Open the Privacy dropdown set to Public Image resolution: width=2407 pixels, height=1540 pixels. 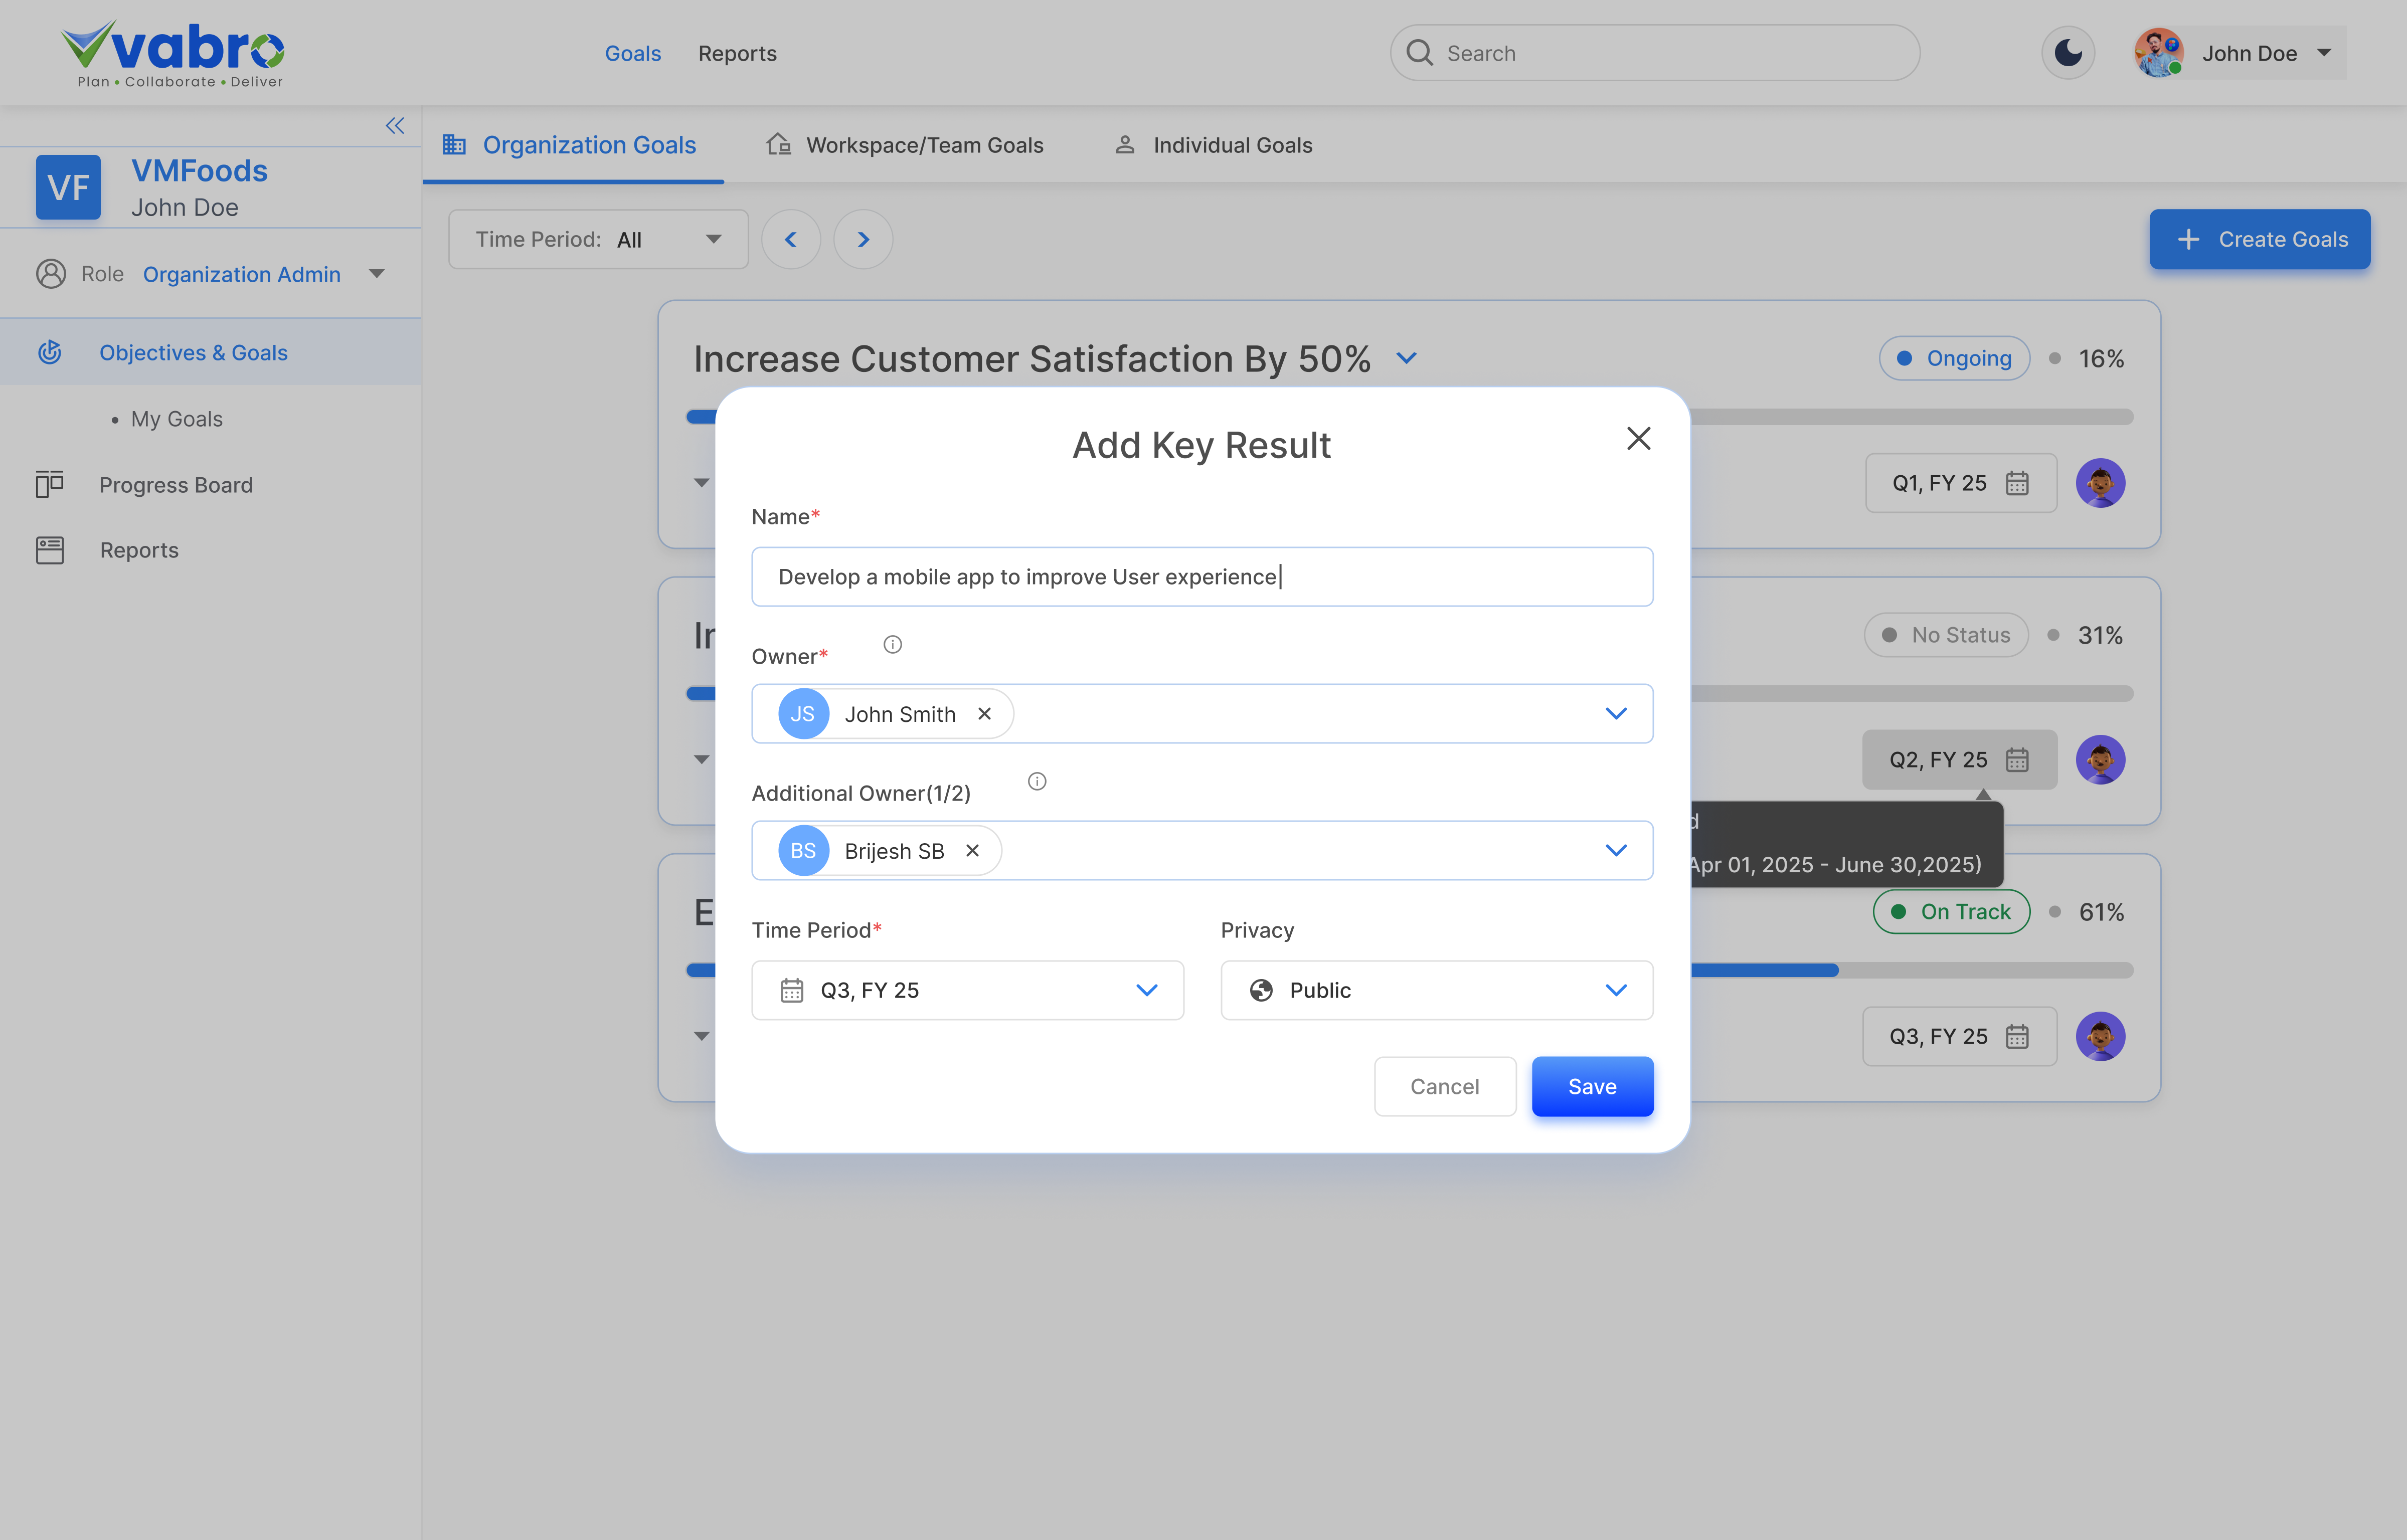coord(1436,990)
